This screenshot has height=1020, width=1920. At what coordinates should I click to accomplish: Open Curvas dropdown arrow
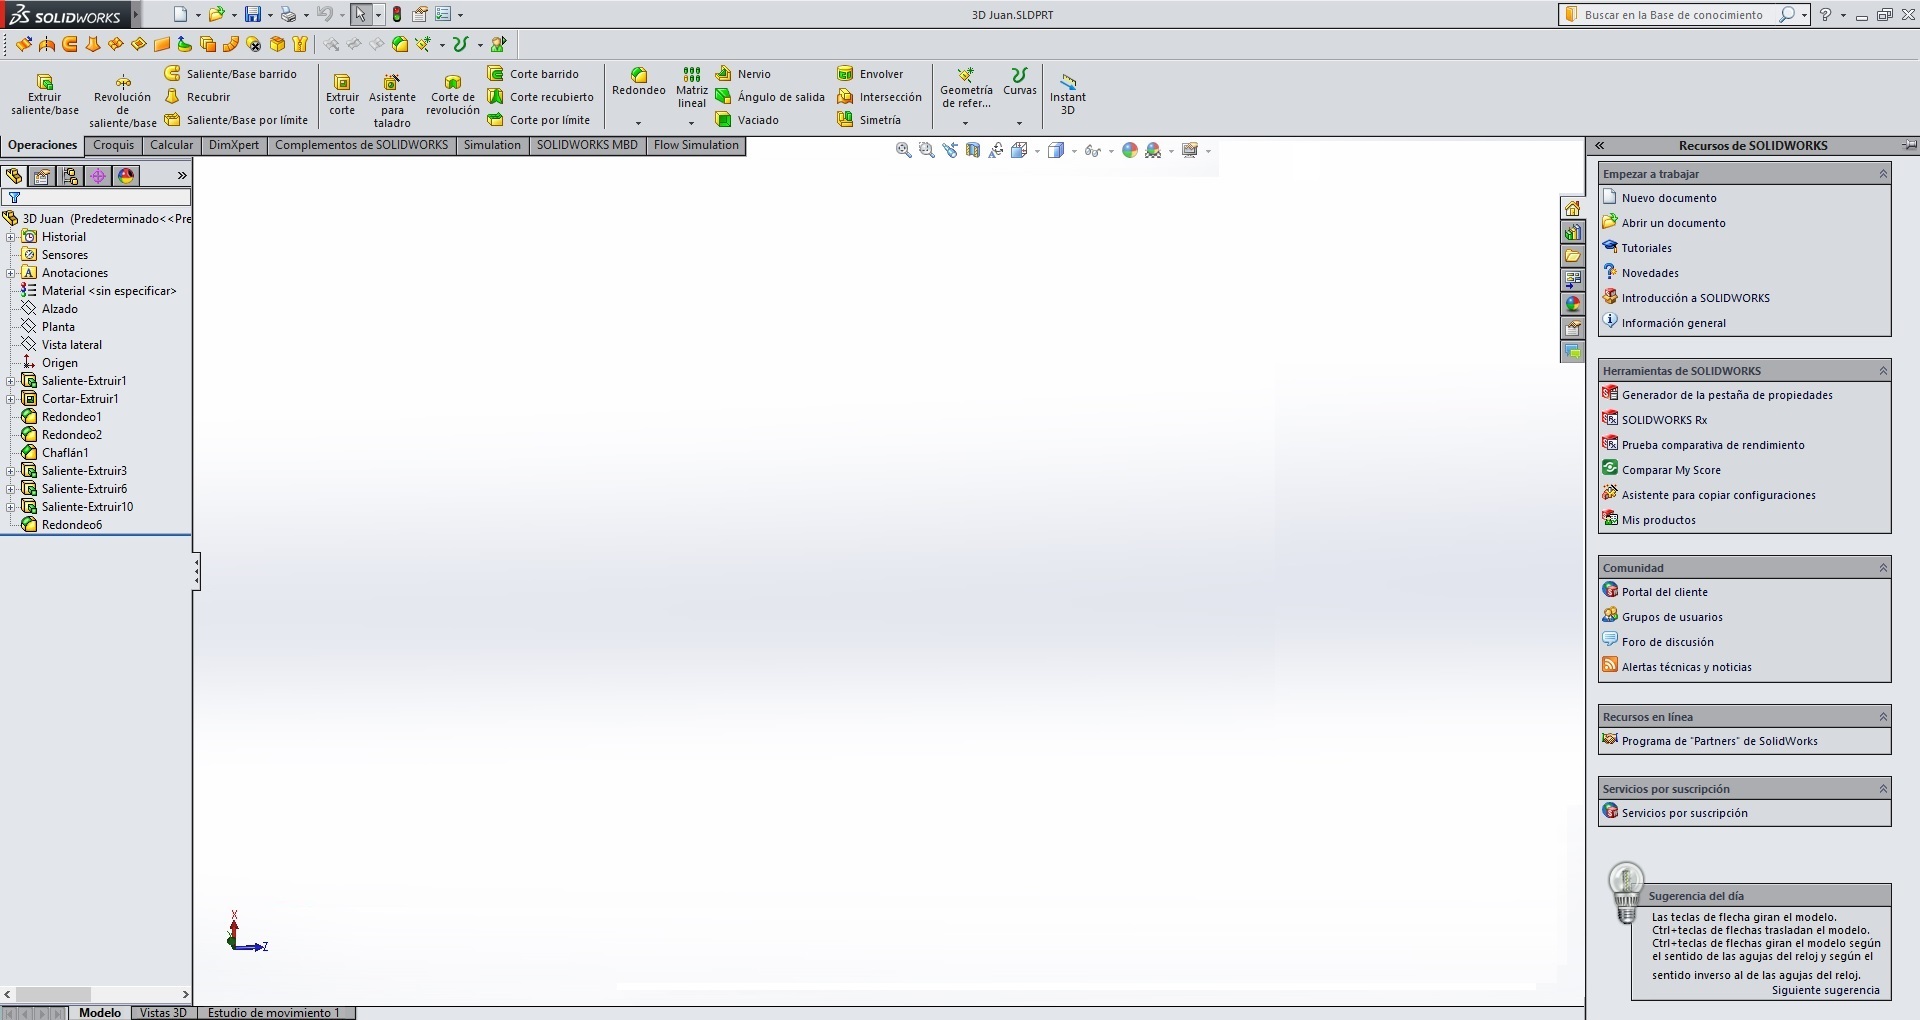pos(1019,123)
